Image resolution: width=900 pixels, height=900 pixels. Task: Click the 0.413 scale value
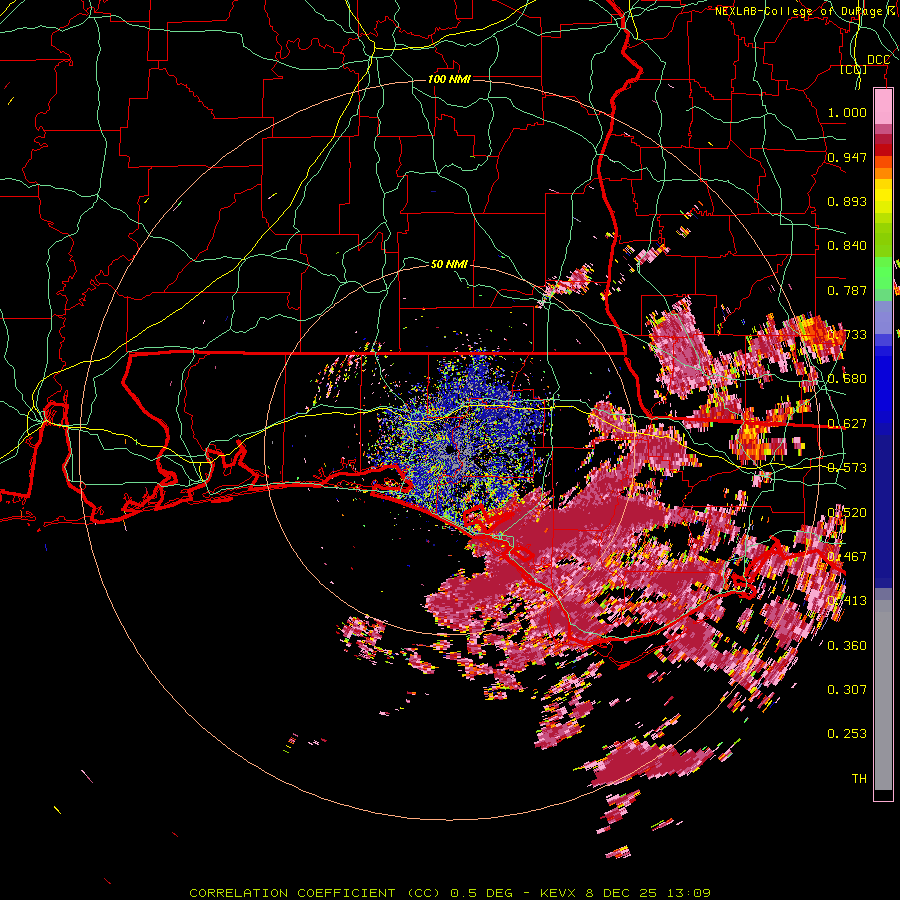tap(847, 601)
